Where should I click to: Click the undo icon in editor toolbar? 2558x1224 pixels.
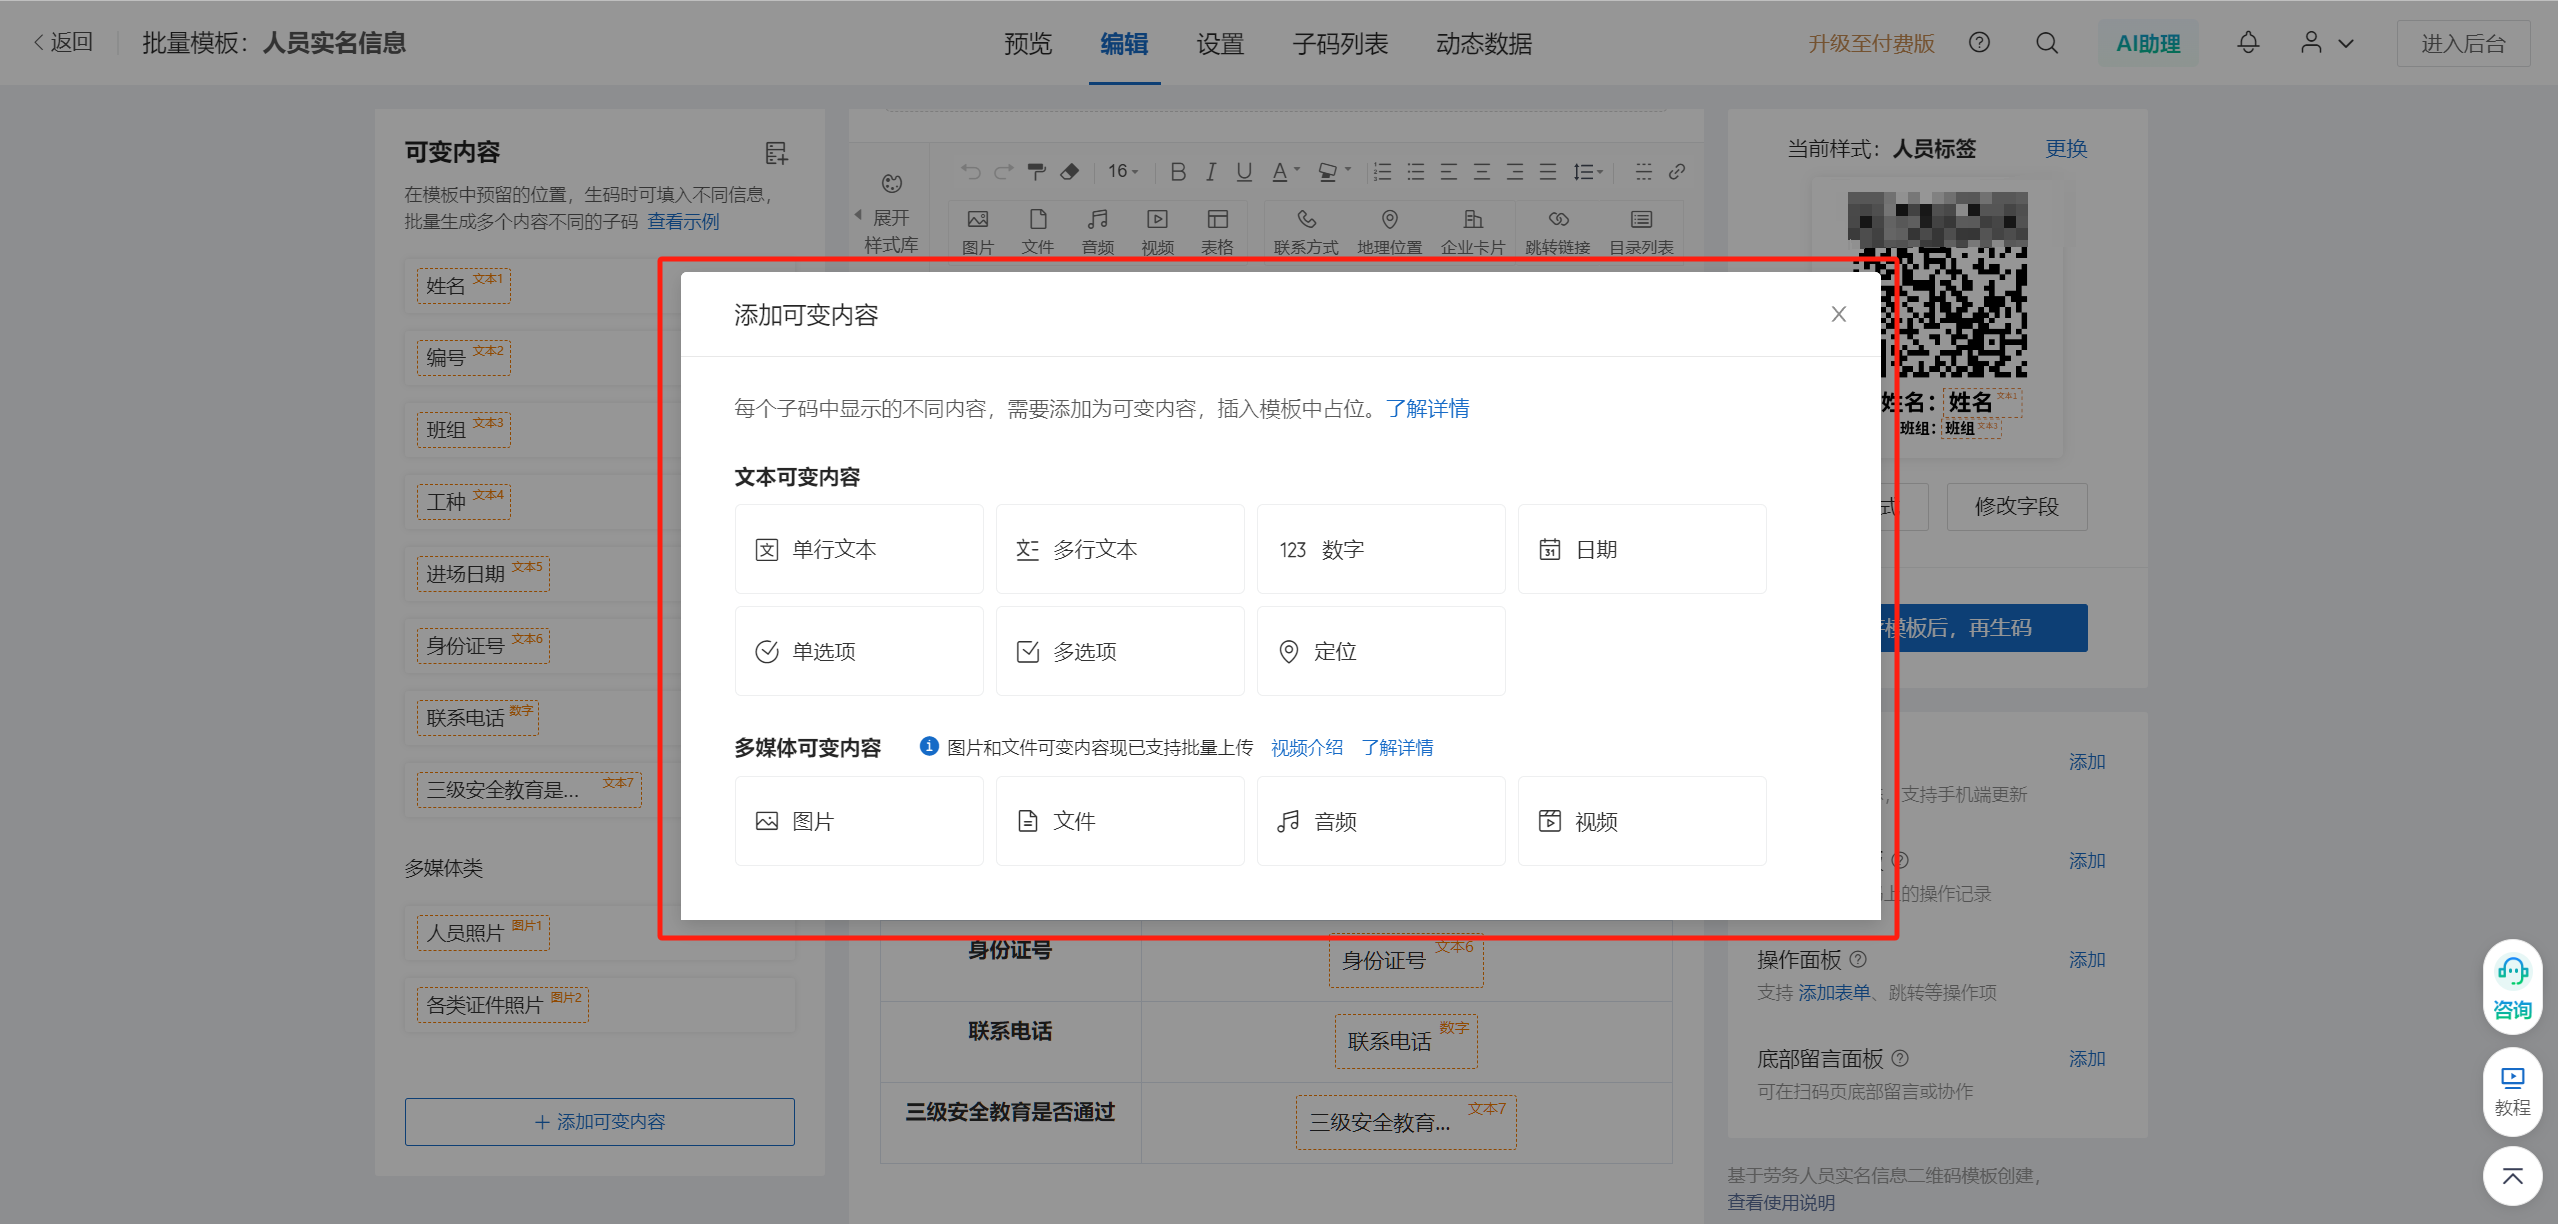971,172
